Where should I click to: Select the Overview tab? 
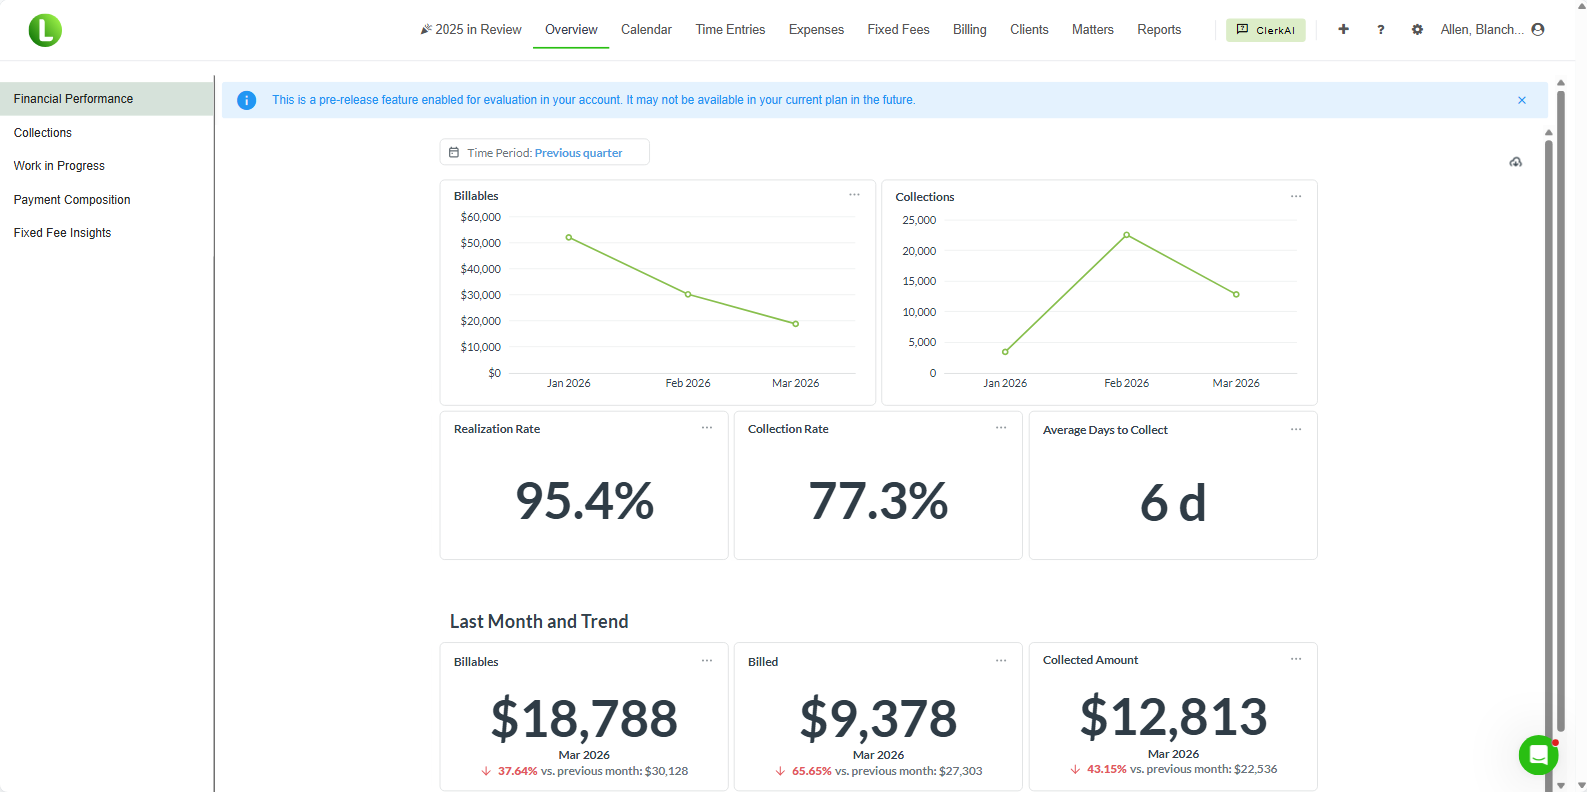point(571,30)
